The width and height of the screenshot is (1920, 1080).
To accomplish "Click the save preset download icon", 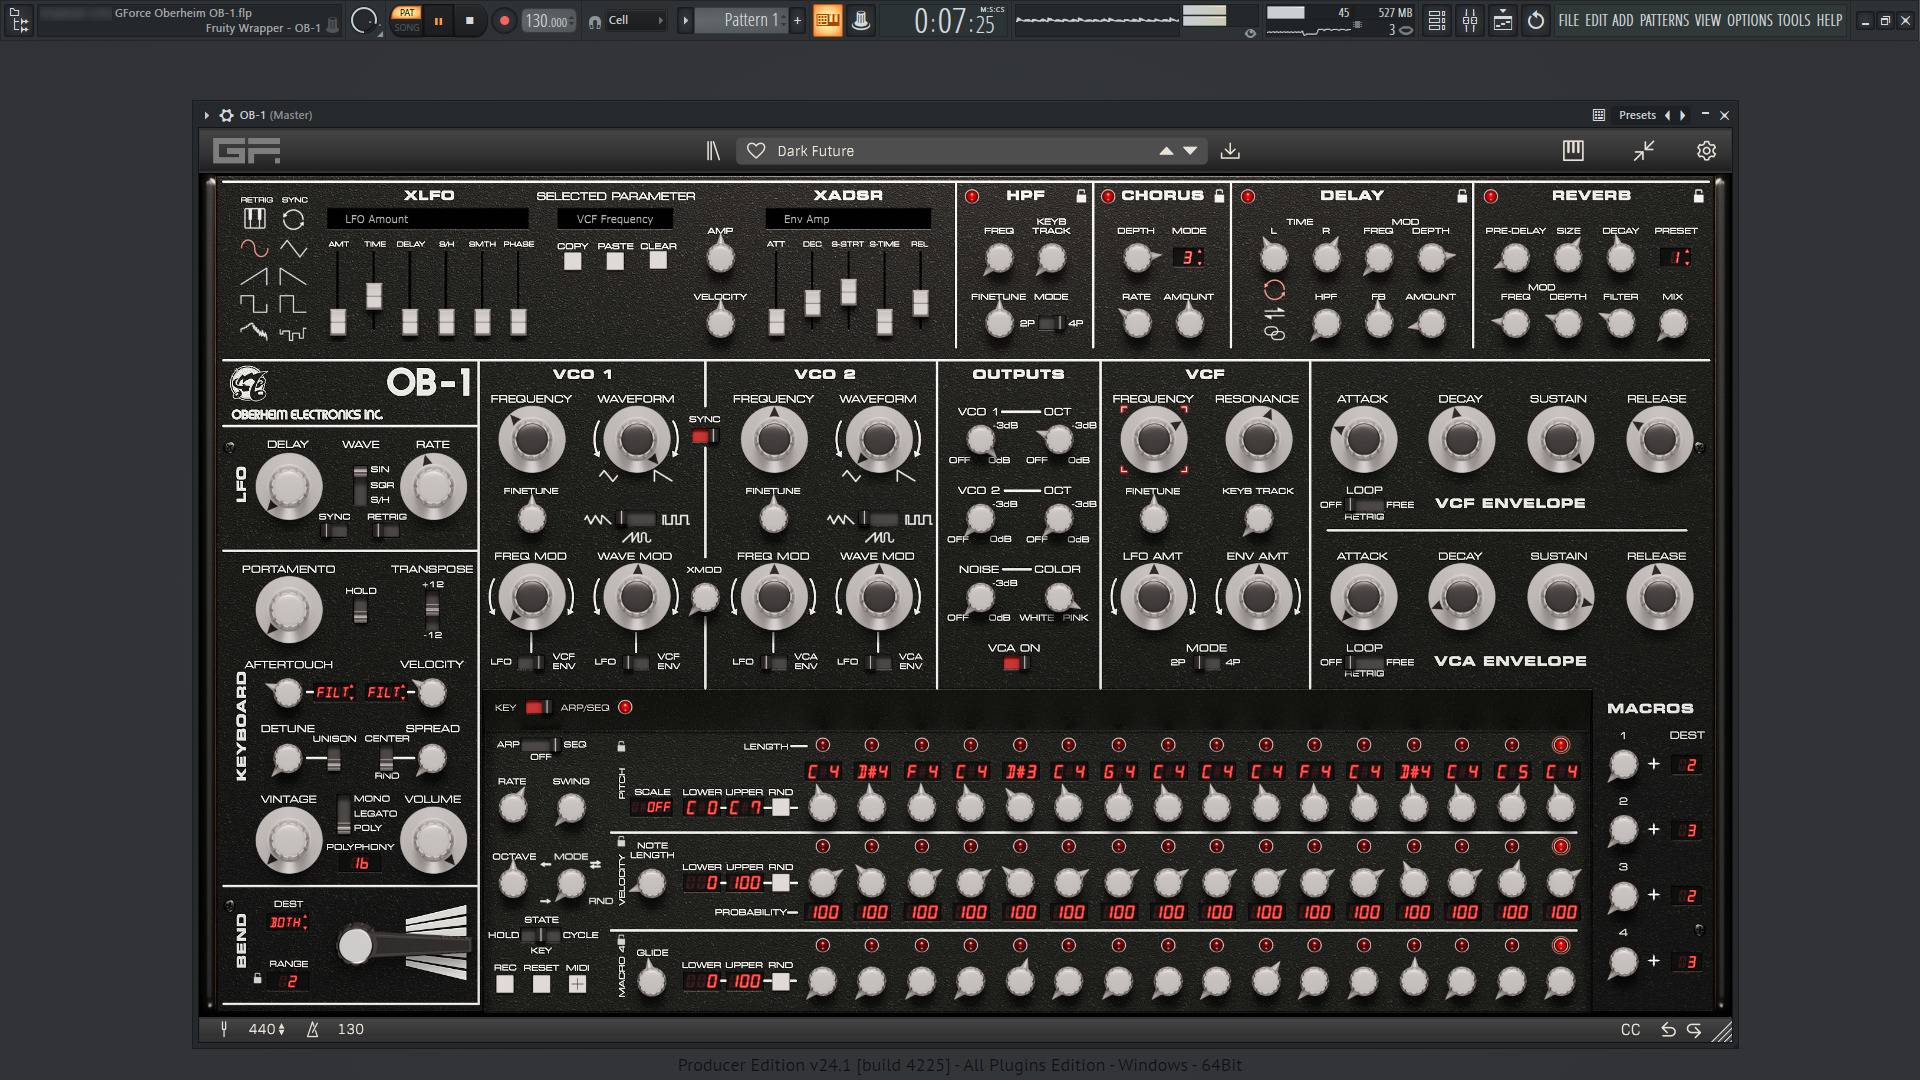I will [x=1230, y=151].
